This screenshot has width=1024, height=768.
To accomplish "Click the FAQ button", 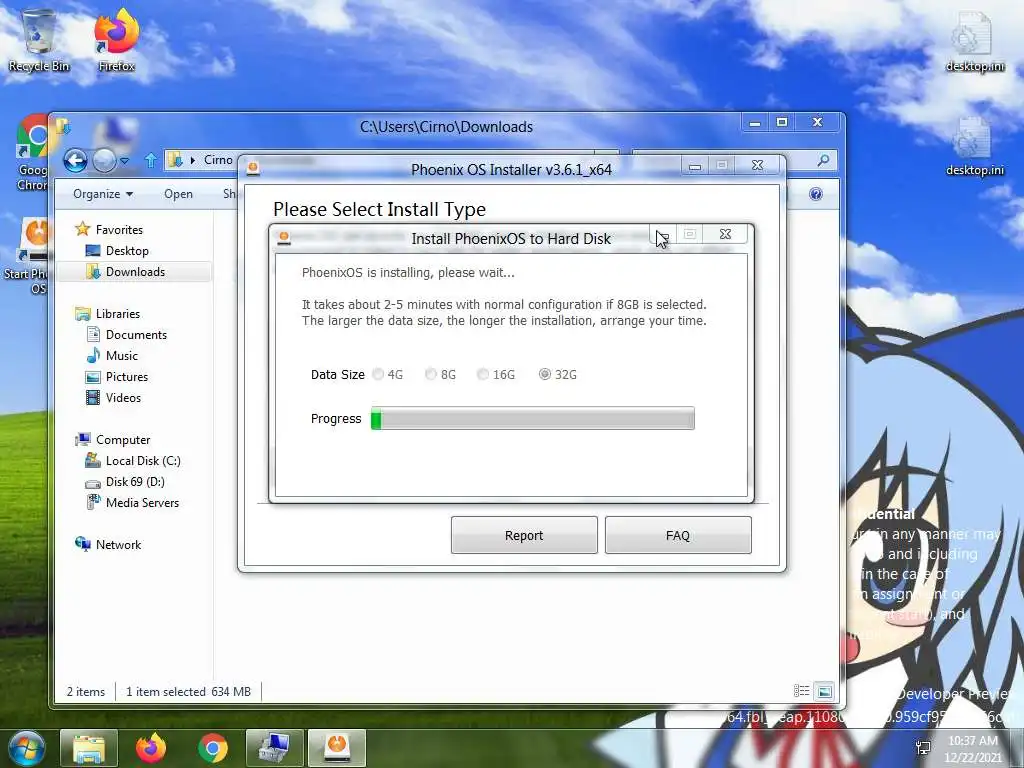I will (678, 536).
